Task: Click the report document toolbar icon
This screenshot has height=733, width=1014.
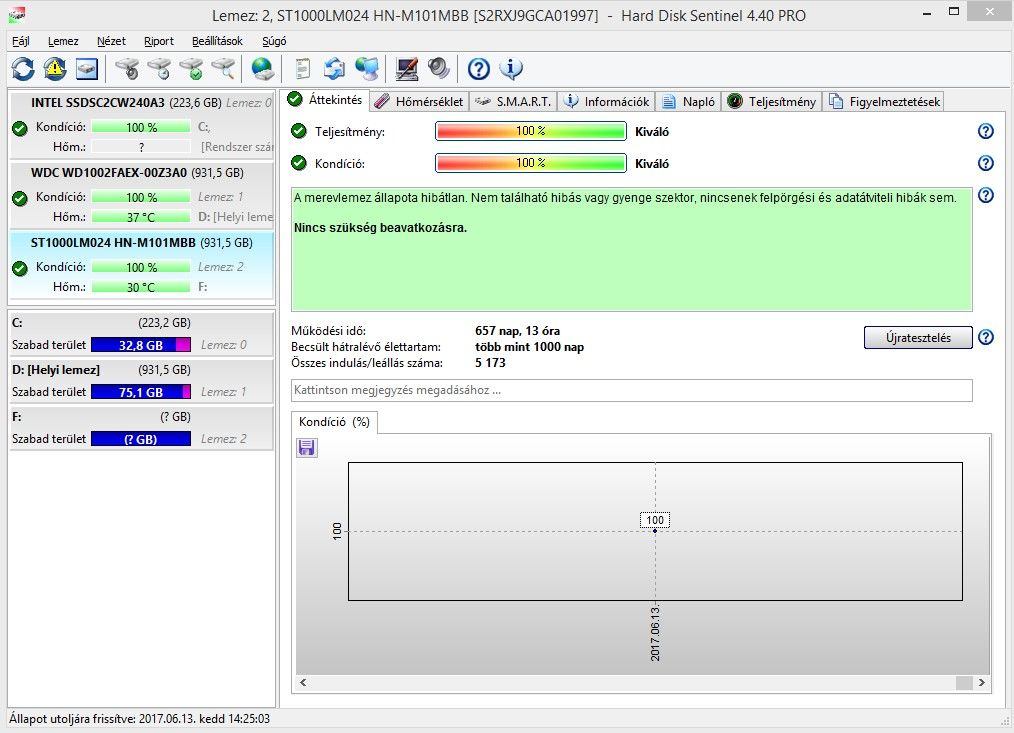Action: tap(302, 69)
